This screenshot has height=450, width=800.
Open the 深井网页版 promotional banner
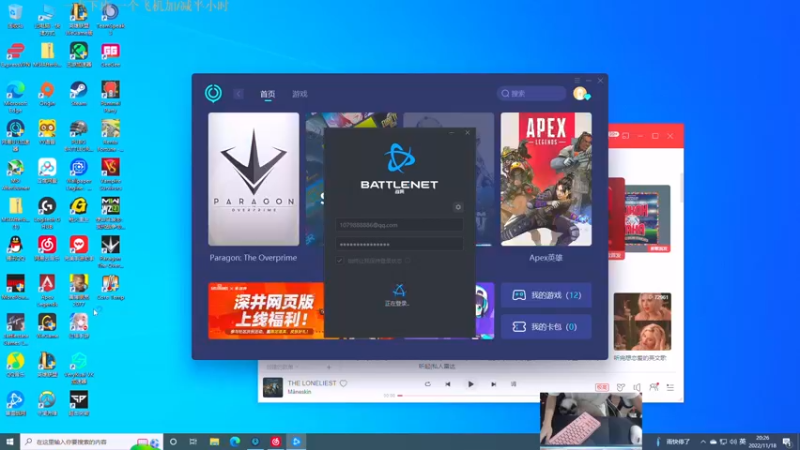tap(266, 311)
